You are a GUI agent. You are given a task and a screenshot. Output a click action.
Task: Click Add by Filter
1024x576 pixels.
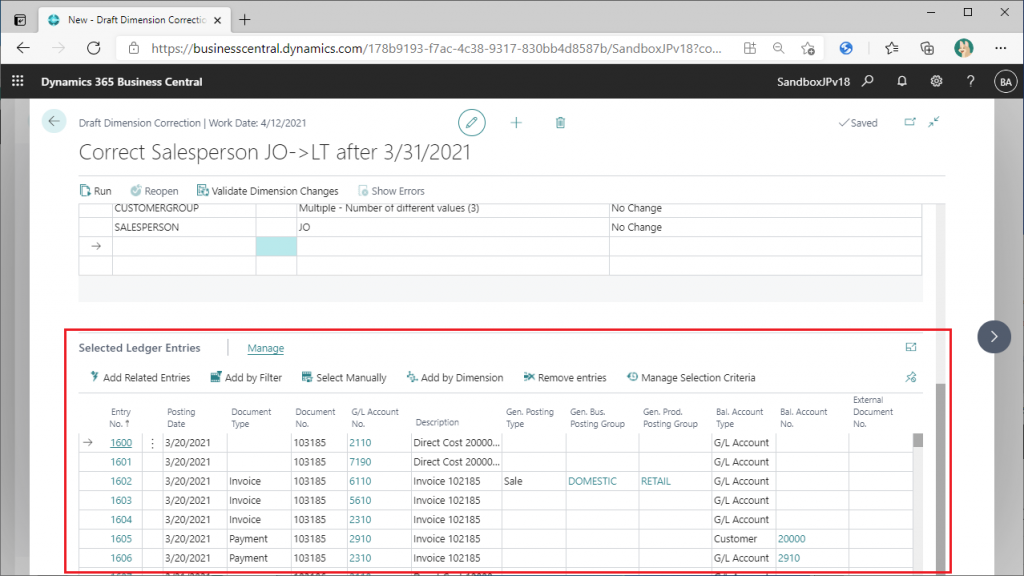coord(246,377)
